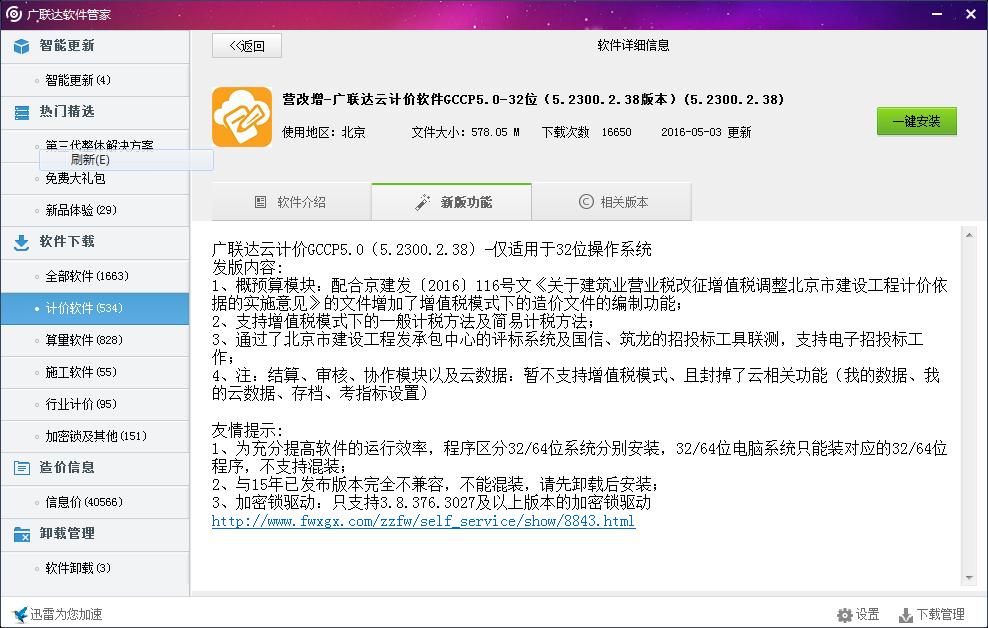
Task: Select 算量软件 (828) category
Action: click(95, 340)
